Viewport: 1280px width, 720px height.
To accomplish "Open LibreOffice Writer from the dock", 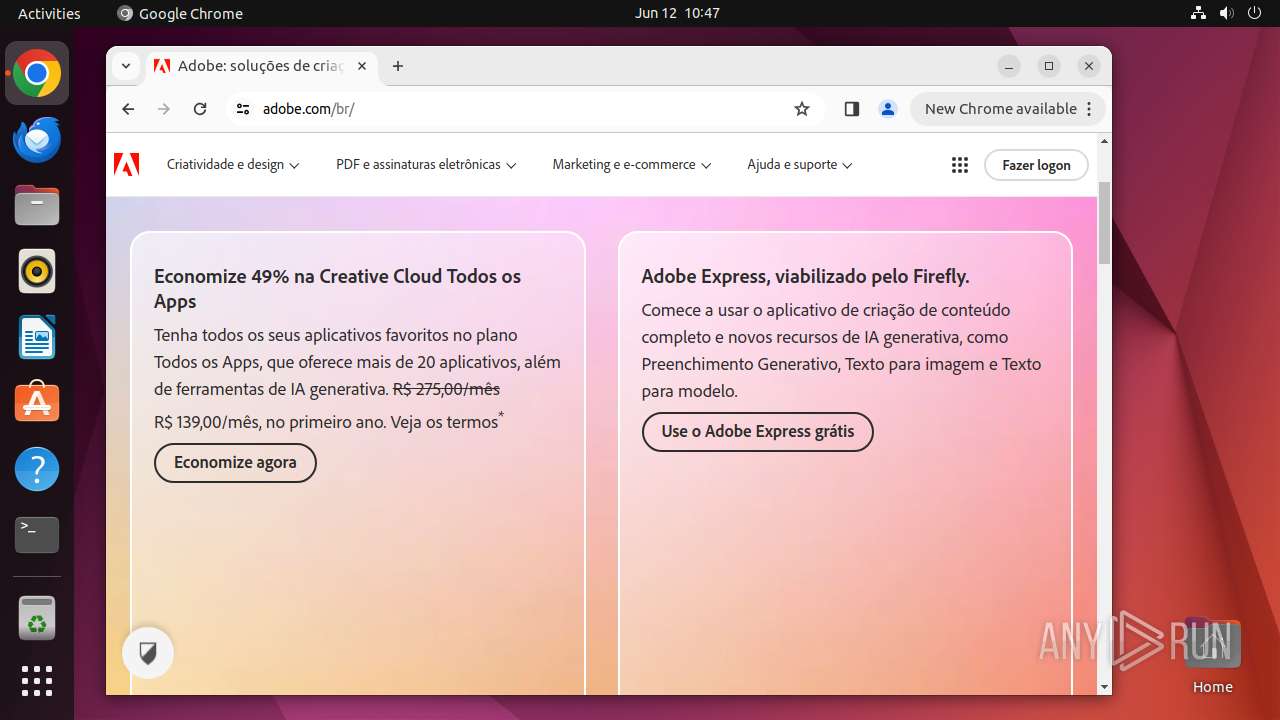I will pos(37,337).
